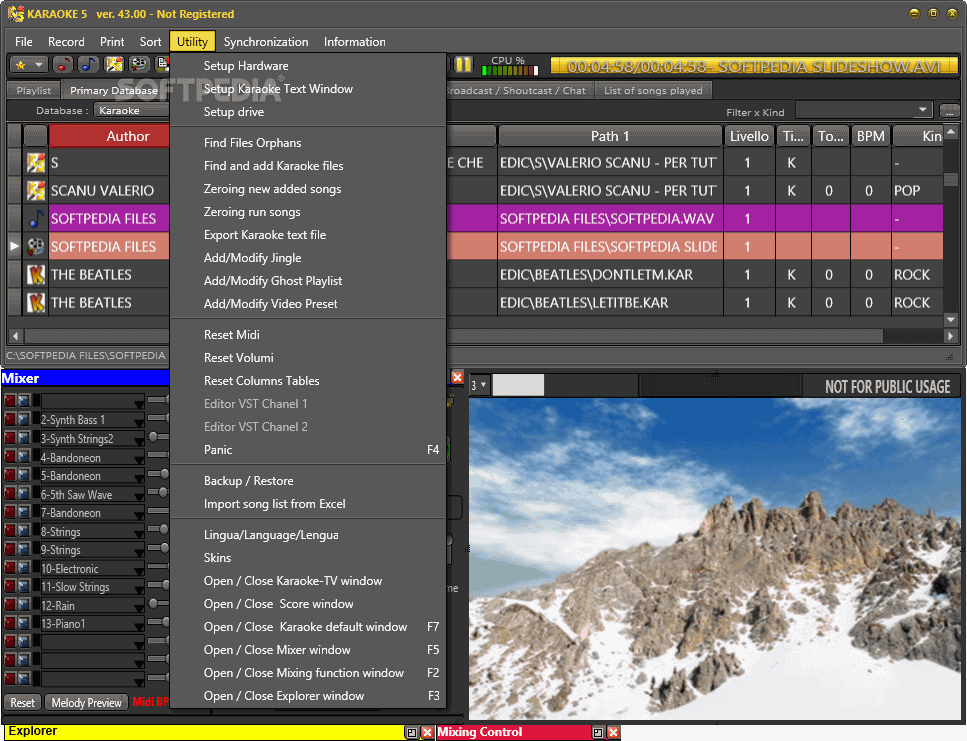Mute the 2-Synth Bass 1 channel red button
Image resolution: width=967 pixels, height=741 pixels.
[x=10, y=419]
